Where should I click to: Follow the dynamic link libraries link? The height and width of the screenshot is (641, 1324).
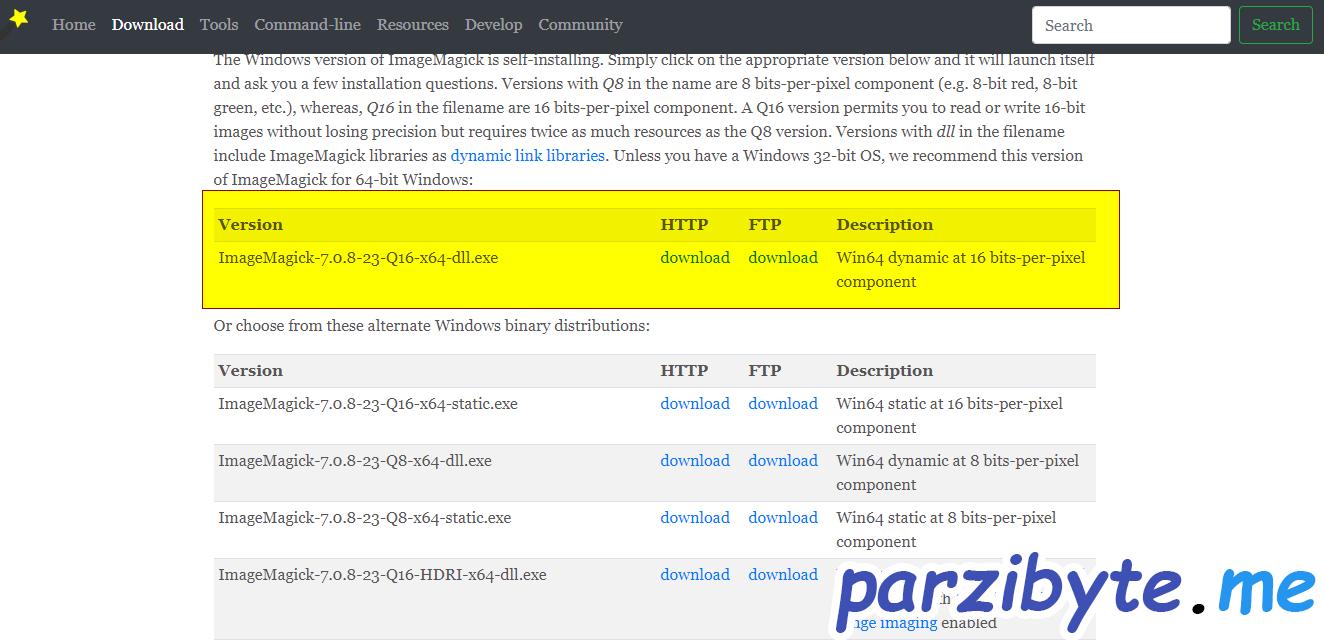click(x=527, y=156)
